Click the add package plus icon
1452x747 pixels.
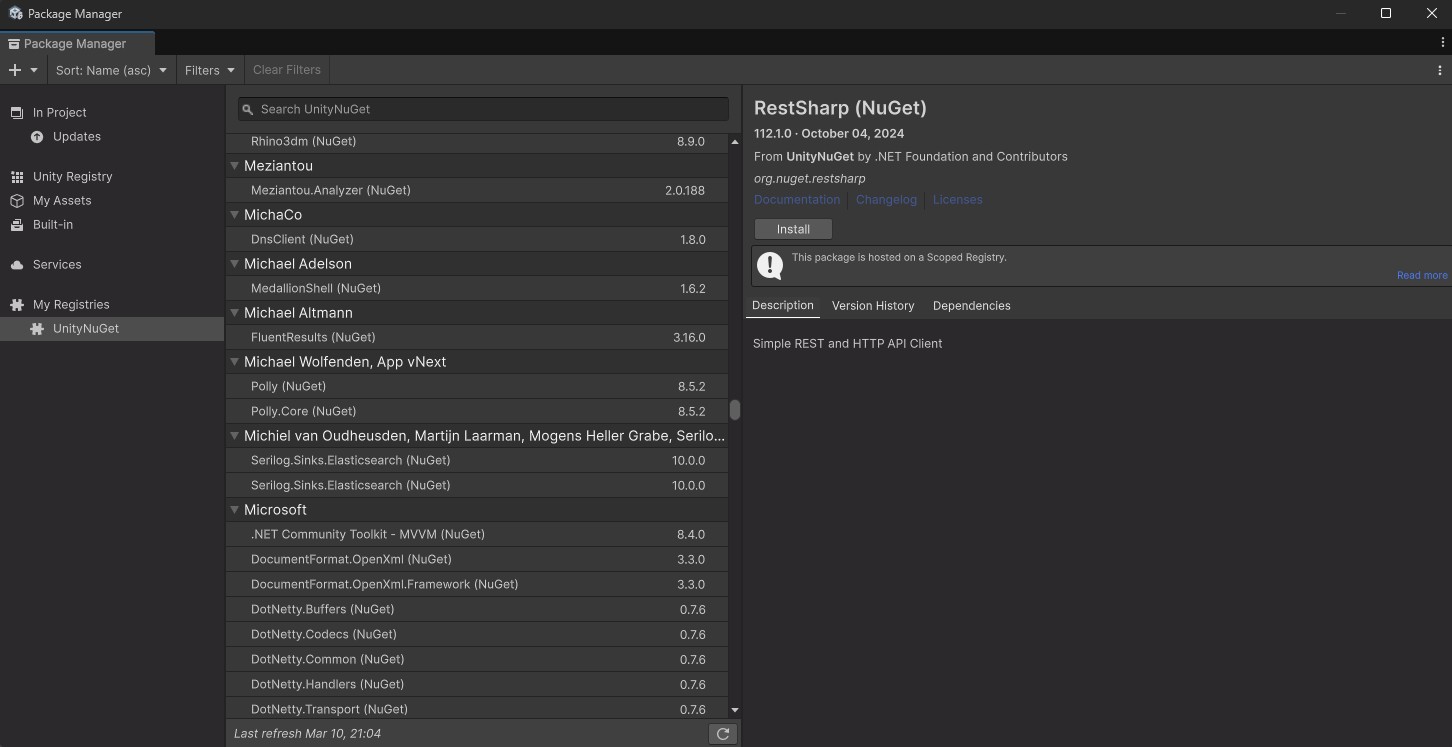pos(15,70)
